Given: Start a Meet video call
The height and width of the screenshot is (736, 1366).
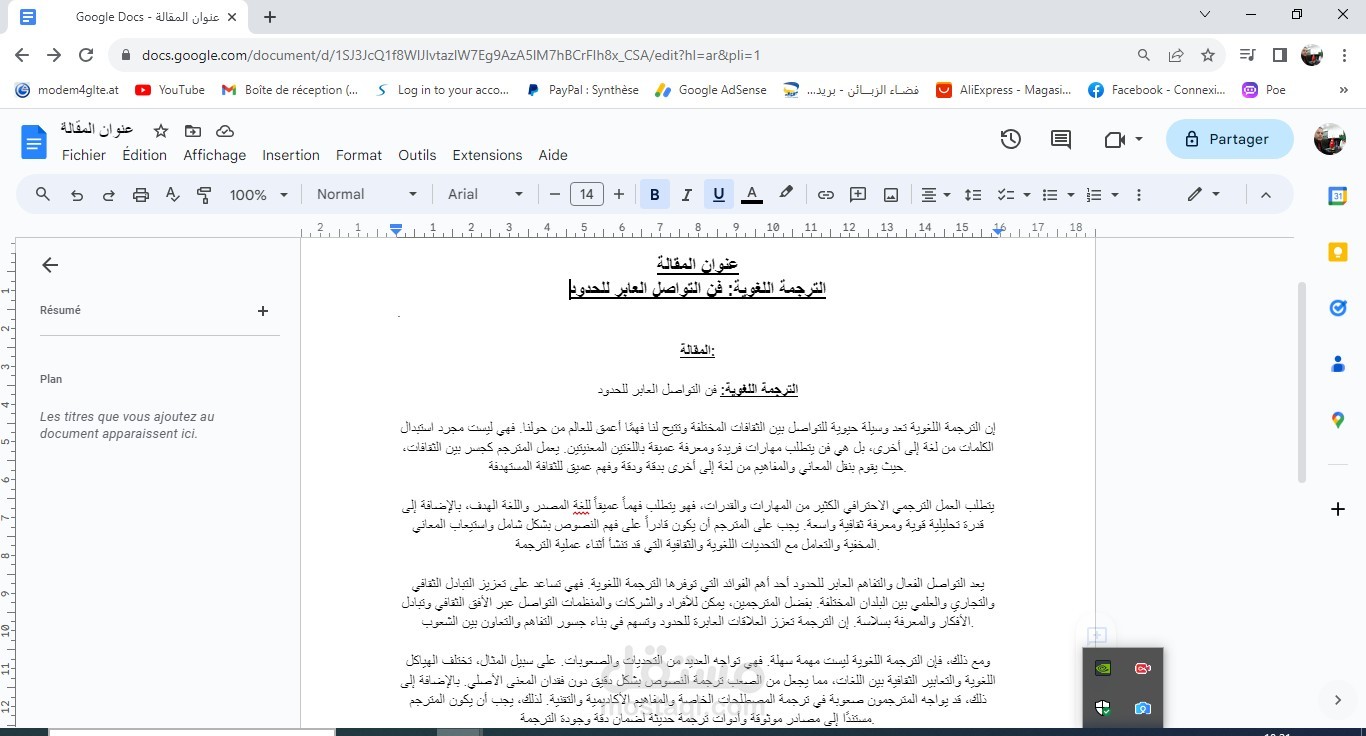Looking at the screenshot, I should (1114, 140).
